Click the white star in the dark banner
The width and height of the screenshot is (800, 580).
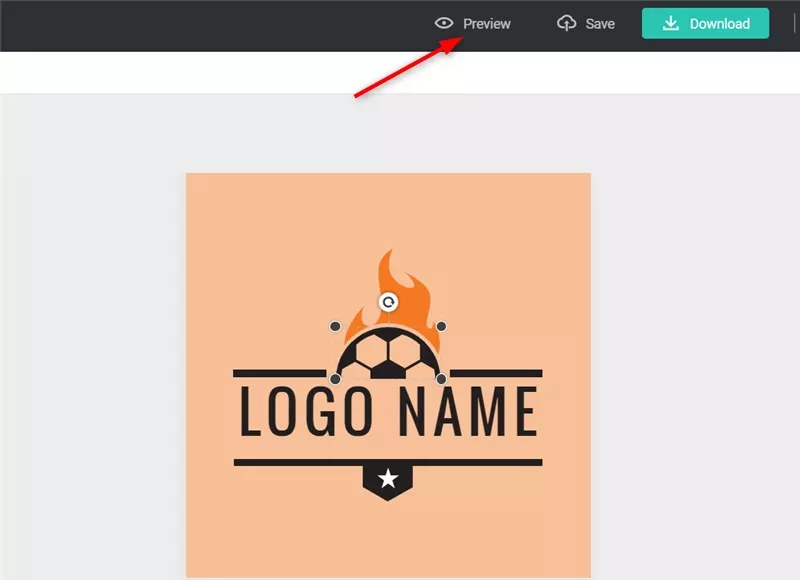point(388,477)
